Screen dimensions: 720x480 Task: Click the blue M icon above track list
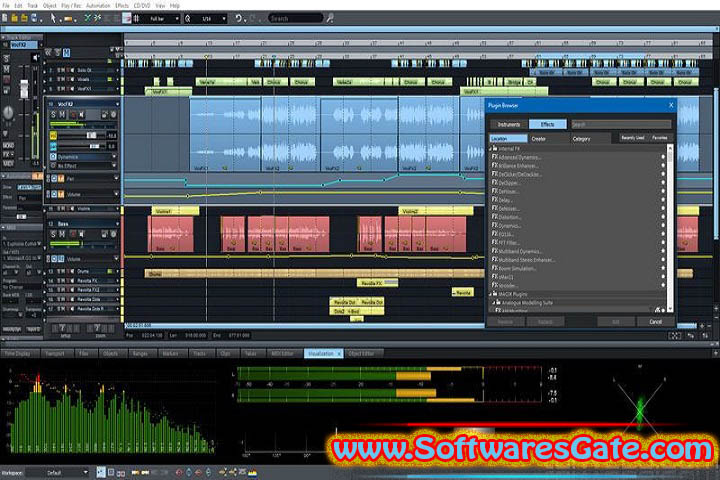66,53
